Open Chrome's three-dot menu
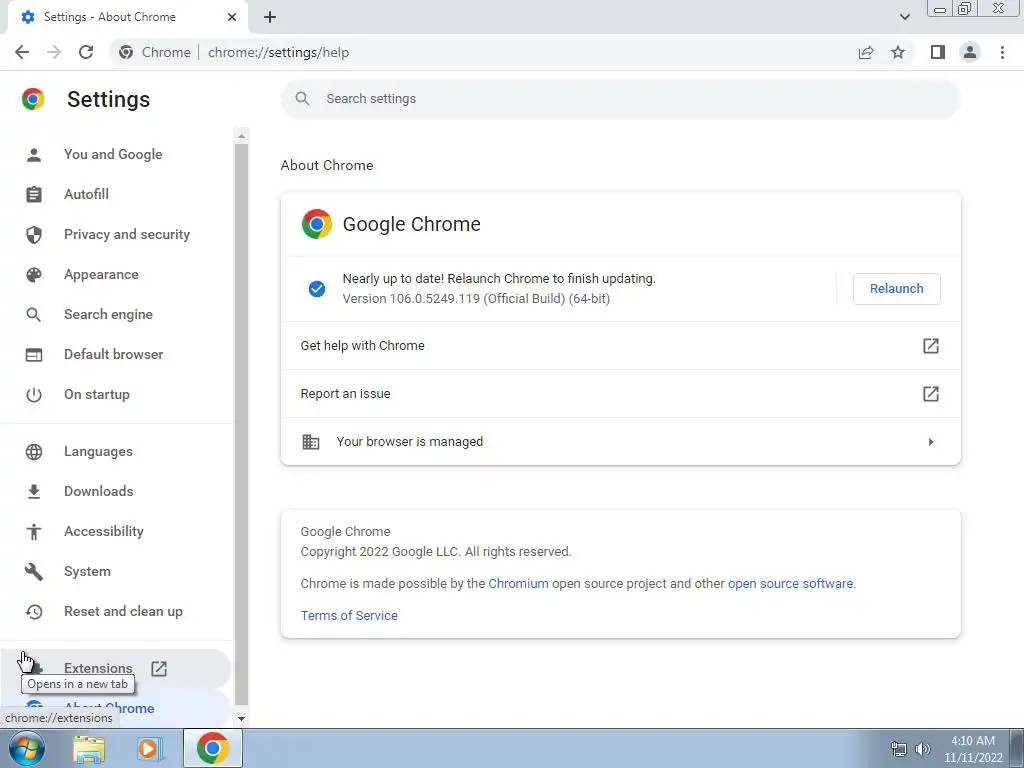The image size is (1024, 768). [x=1002, y=52]
